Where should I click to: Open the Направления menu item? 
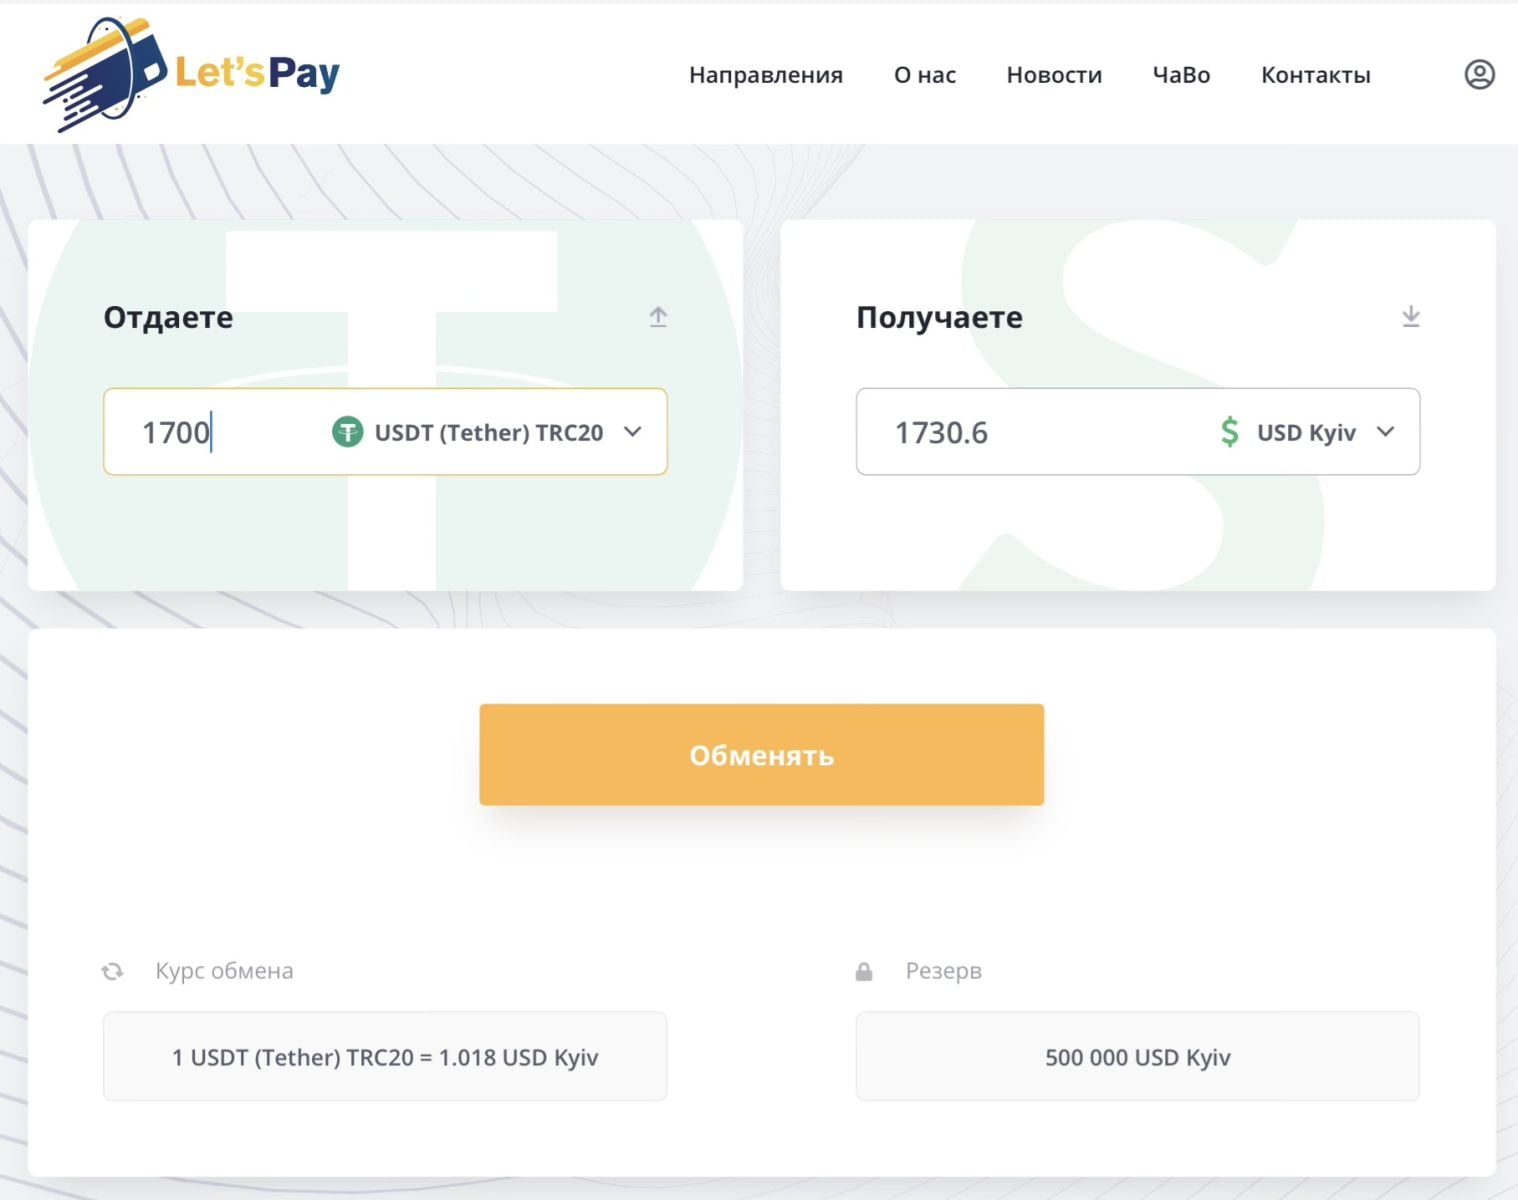tap(765, 75)
